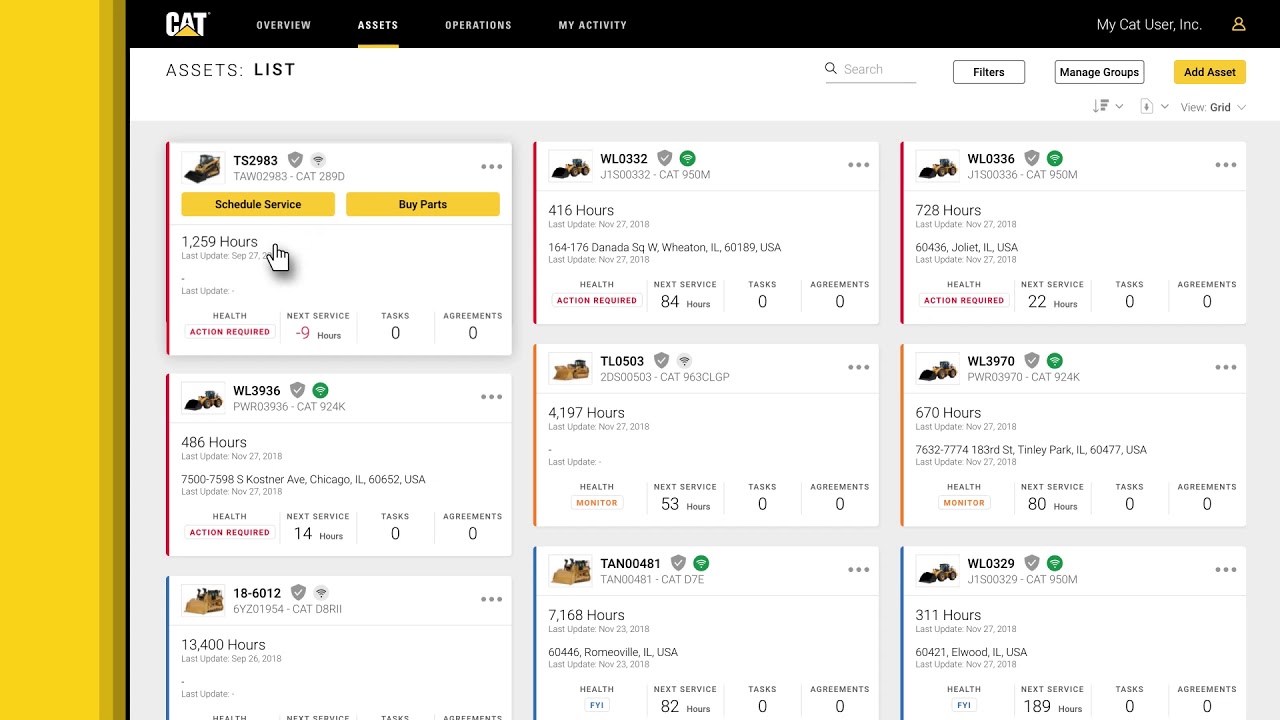Click the FYI badge on TAN00481

pyautogui.click(x=597, y=705)
